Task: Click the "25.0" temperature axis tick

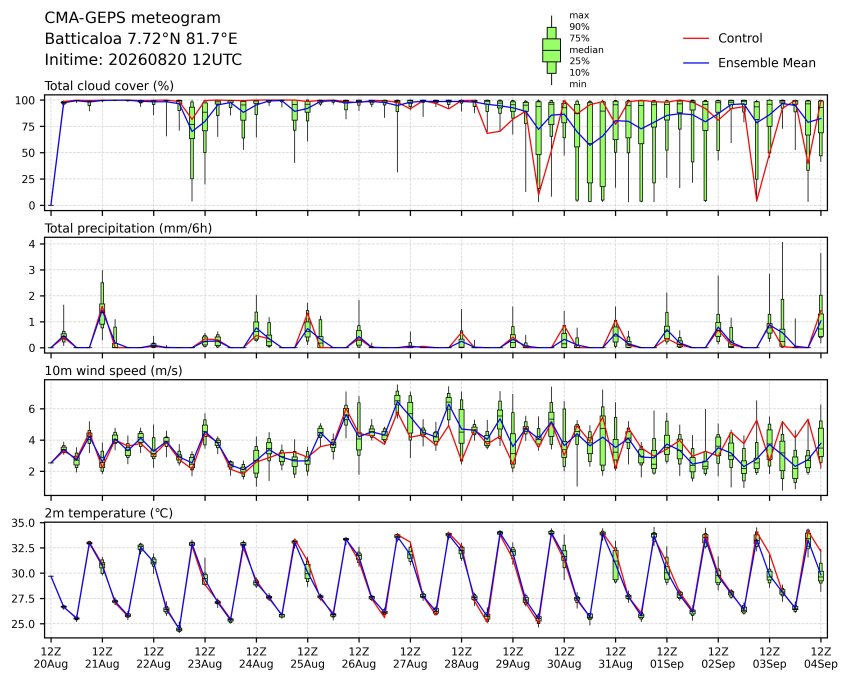Action: (23, 624)
